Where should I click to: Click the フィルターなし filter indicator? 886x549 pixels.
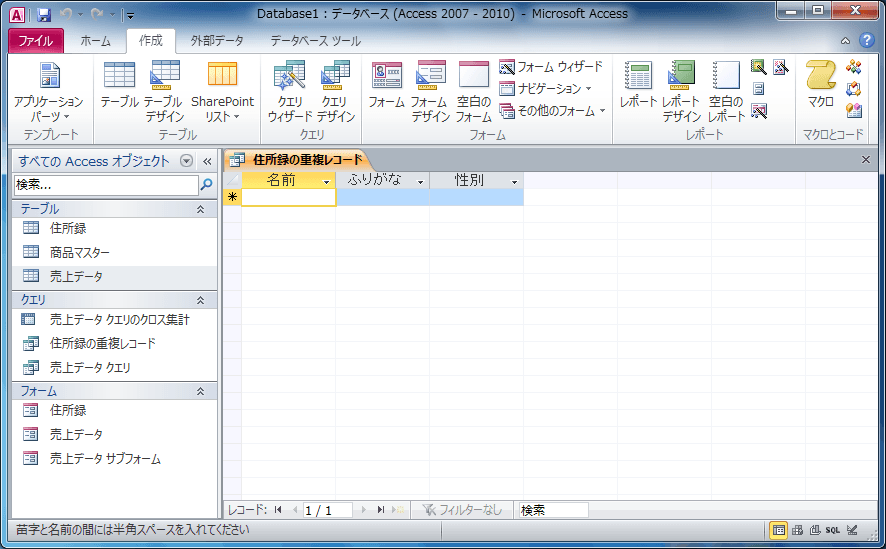pos(462,510)
